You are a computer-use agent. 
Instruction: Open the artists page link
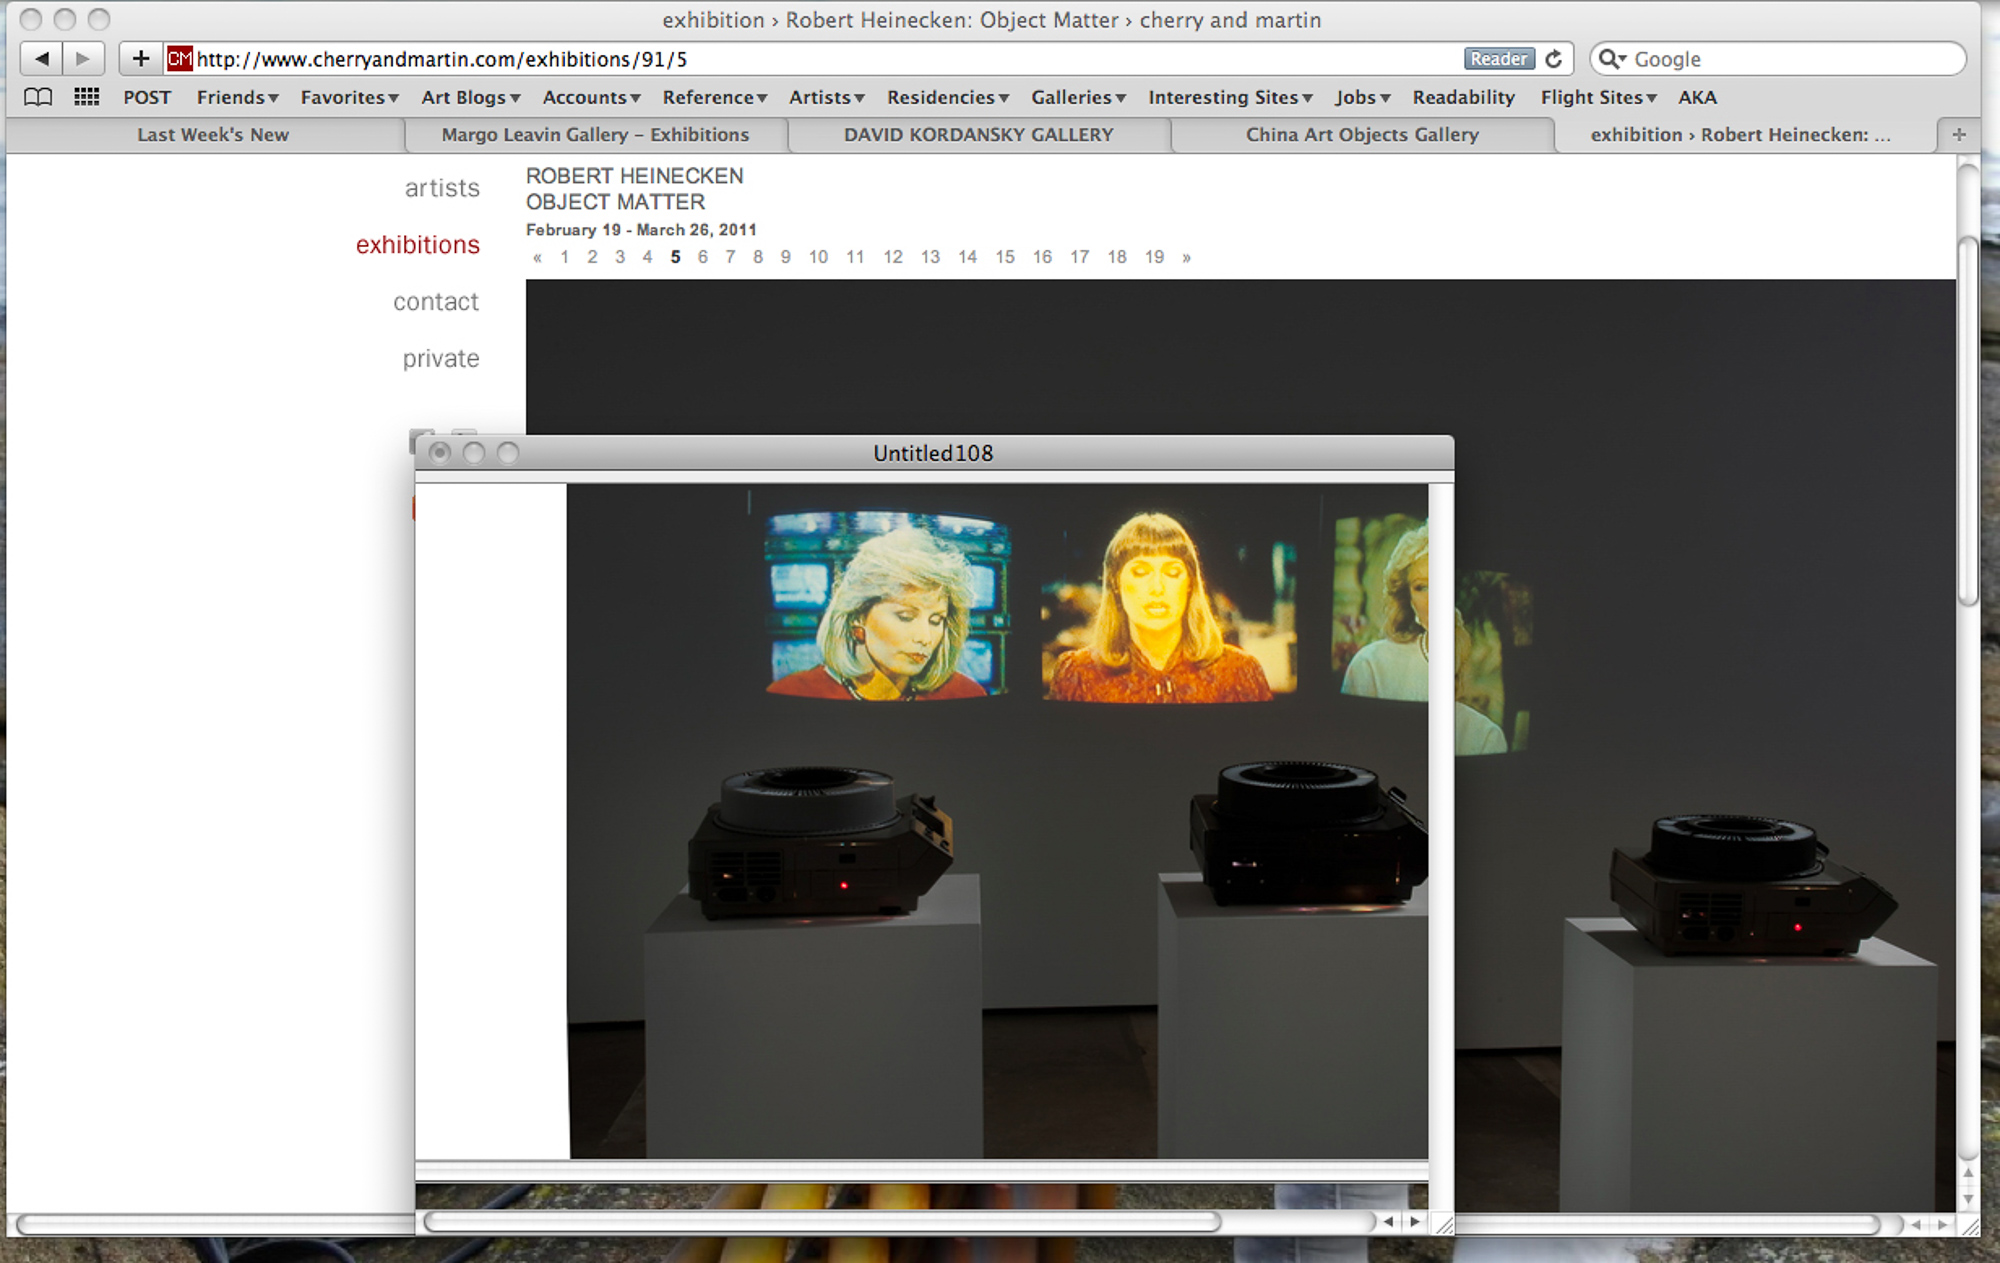click(442, 188)
